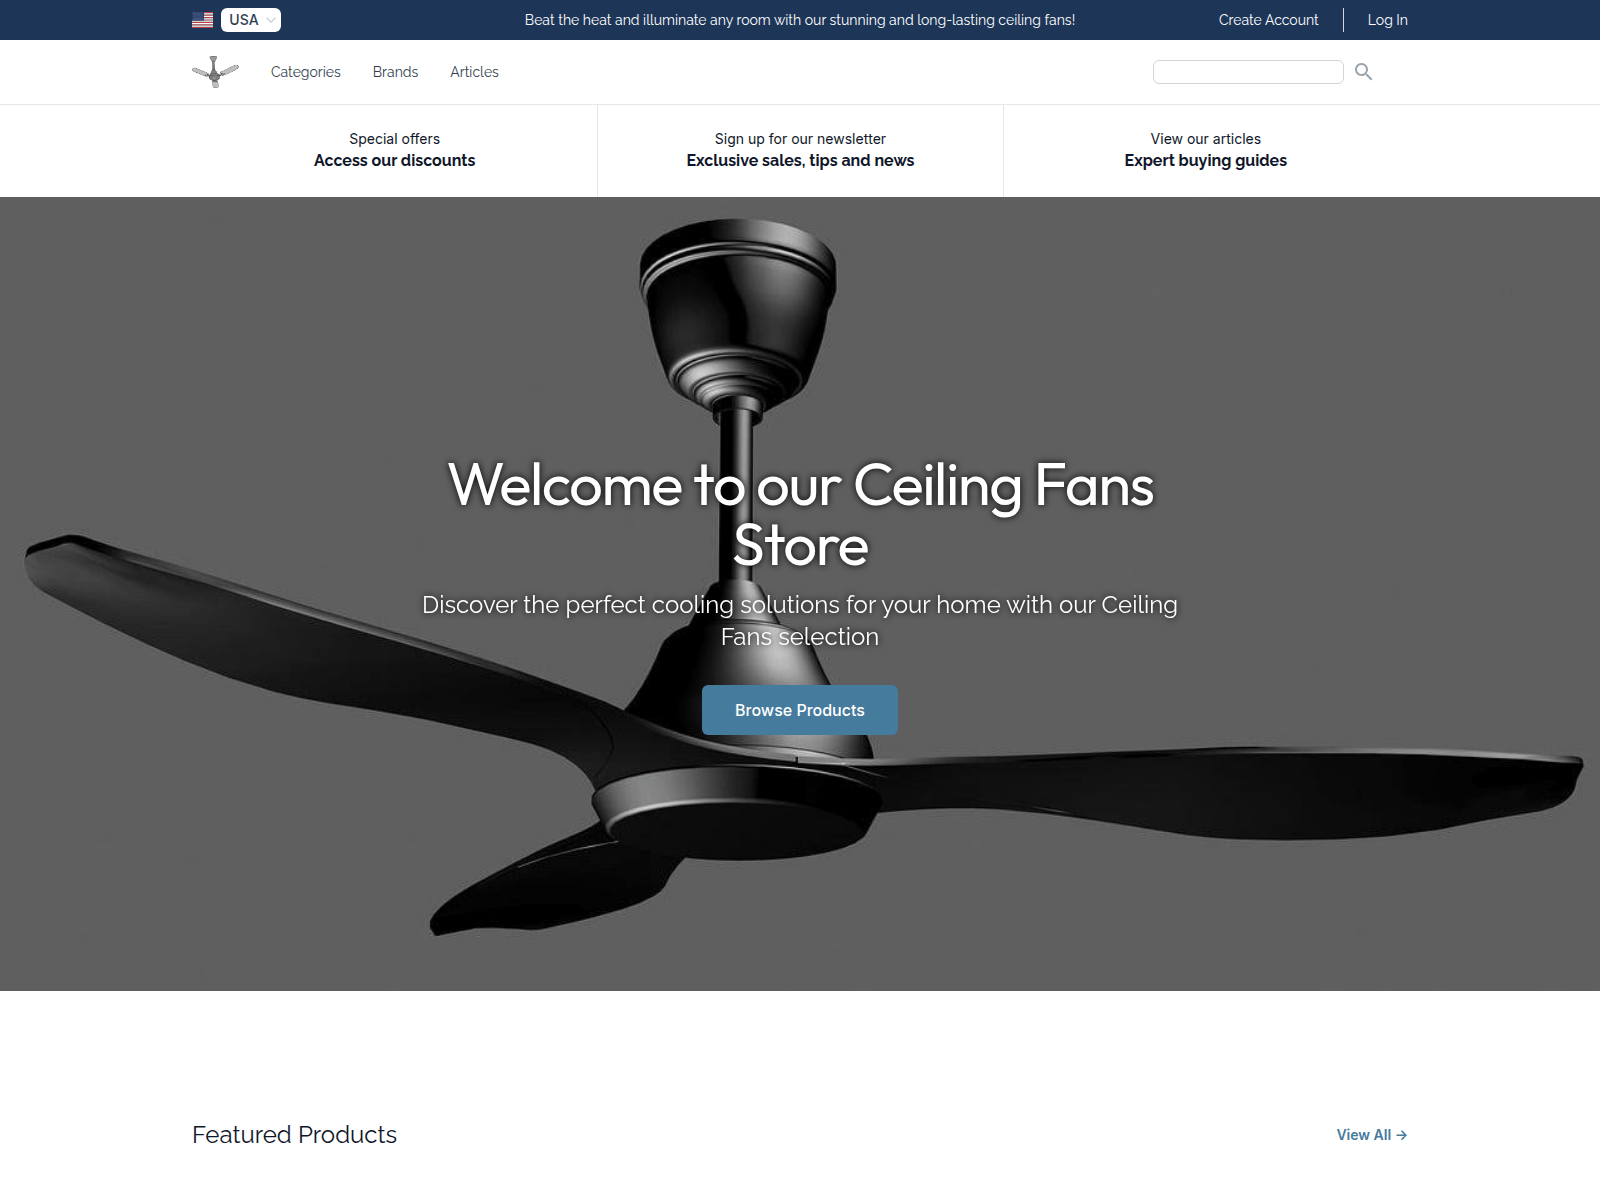This screenshot has width=1600, height=1200.
Task: Click the US flag icon
Action: click(x=202, y=18)
